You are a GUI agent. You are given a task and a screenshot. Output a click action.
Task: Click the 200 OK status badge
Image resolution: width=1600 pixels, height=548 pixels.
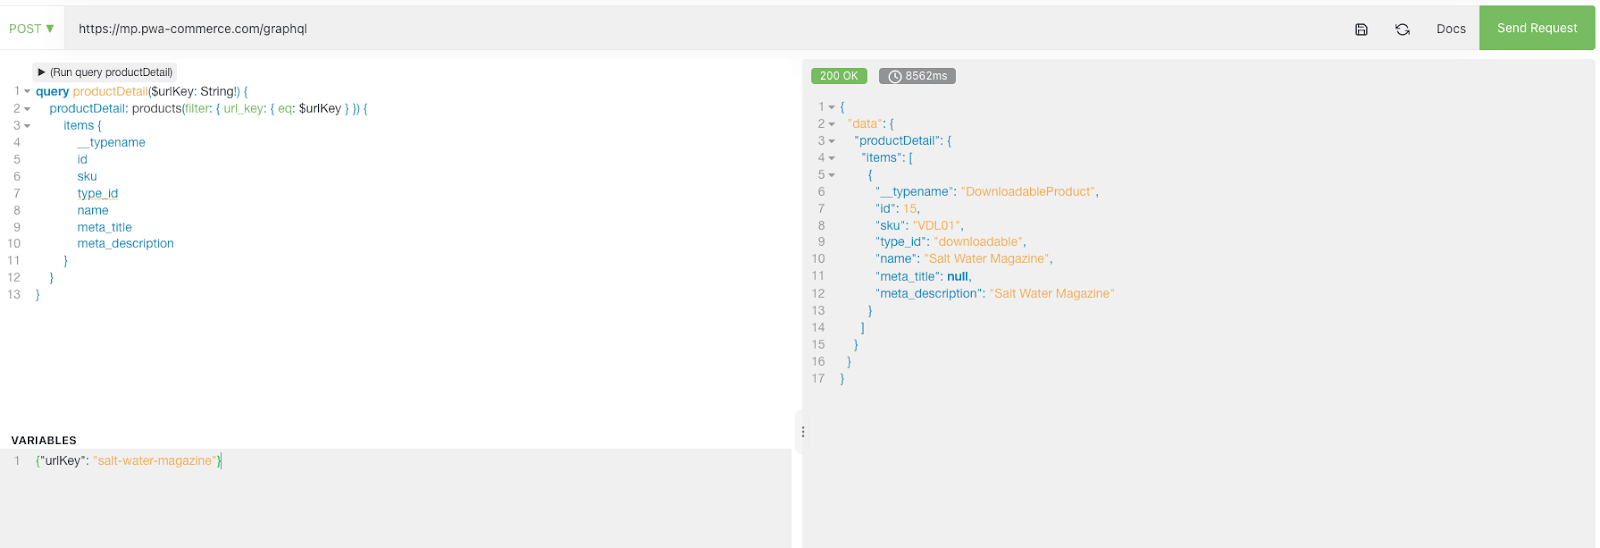tap(838, 76)
